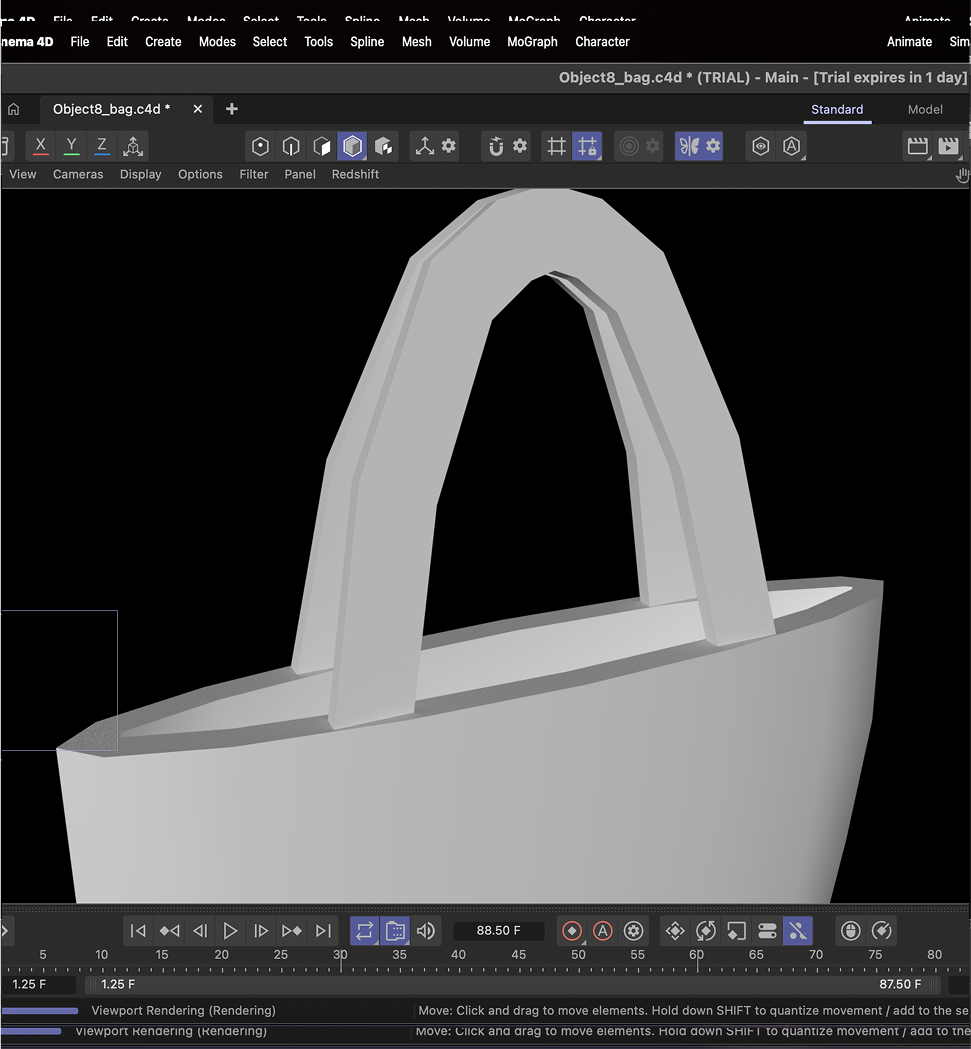Image resolution: width=971 pixels, height=1049 pixels.
Task: Switch to the Model layout tab
Action: click(x=925, y=109)
